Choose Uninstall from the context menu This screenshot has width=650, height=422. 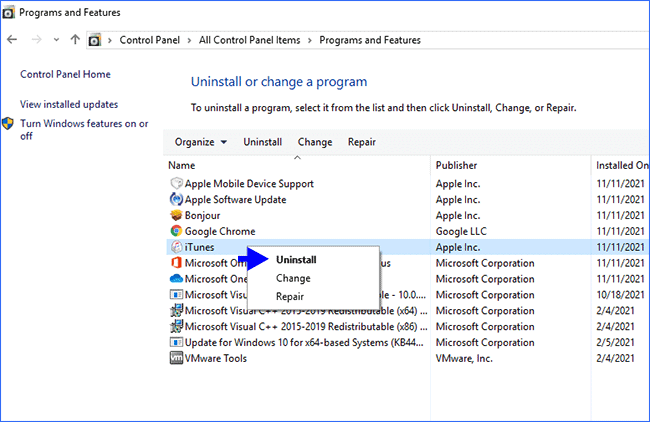tap(296, 260)
